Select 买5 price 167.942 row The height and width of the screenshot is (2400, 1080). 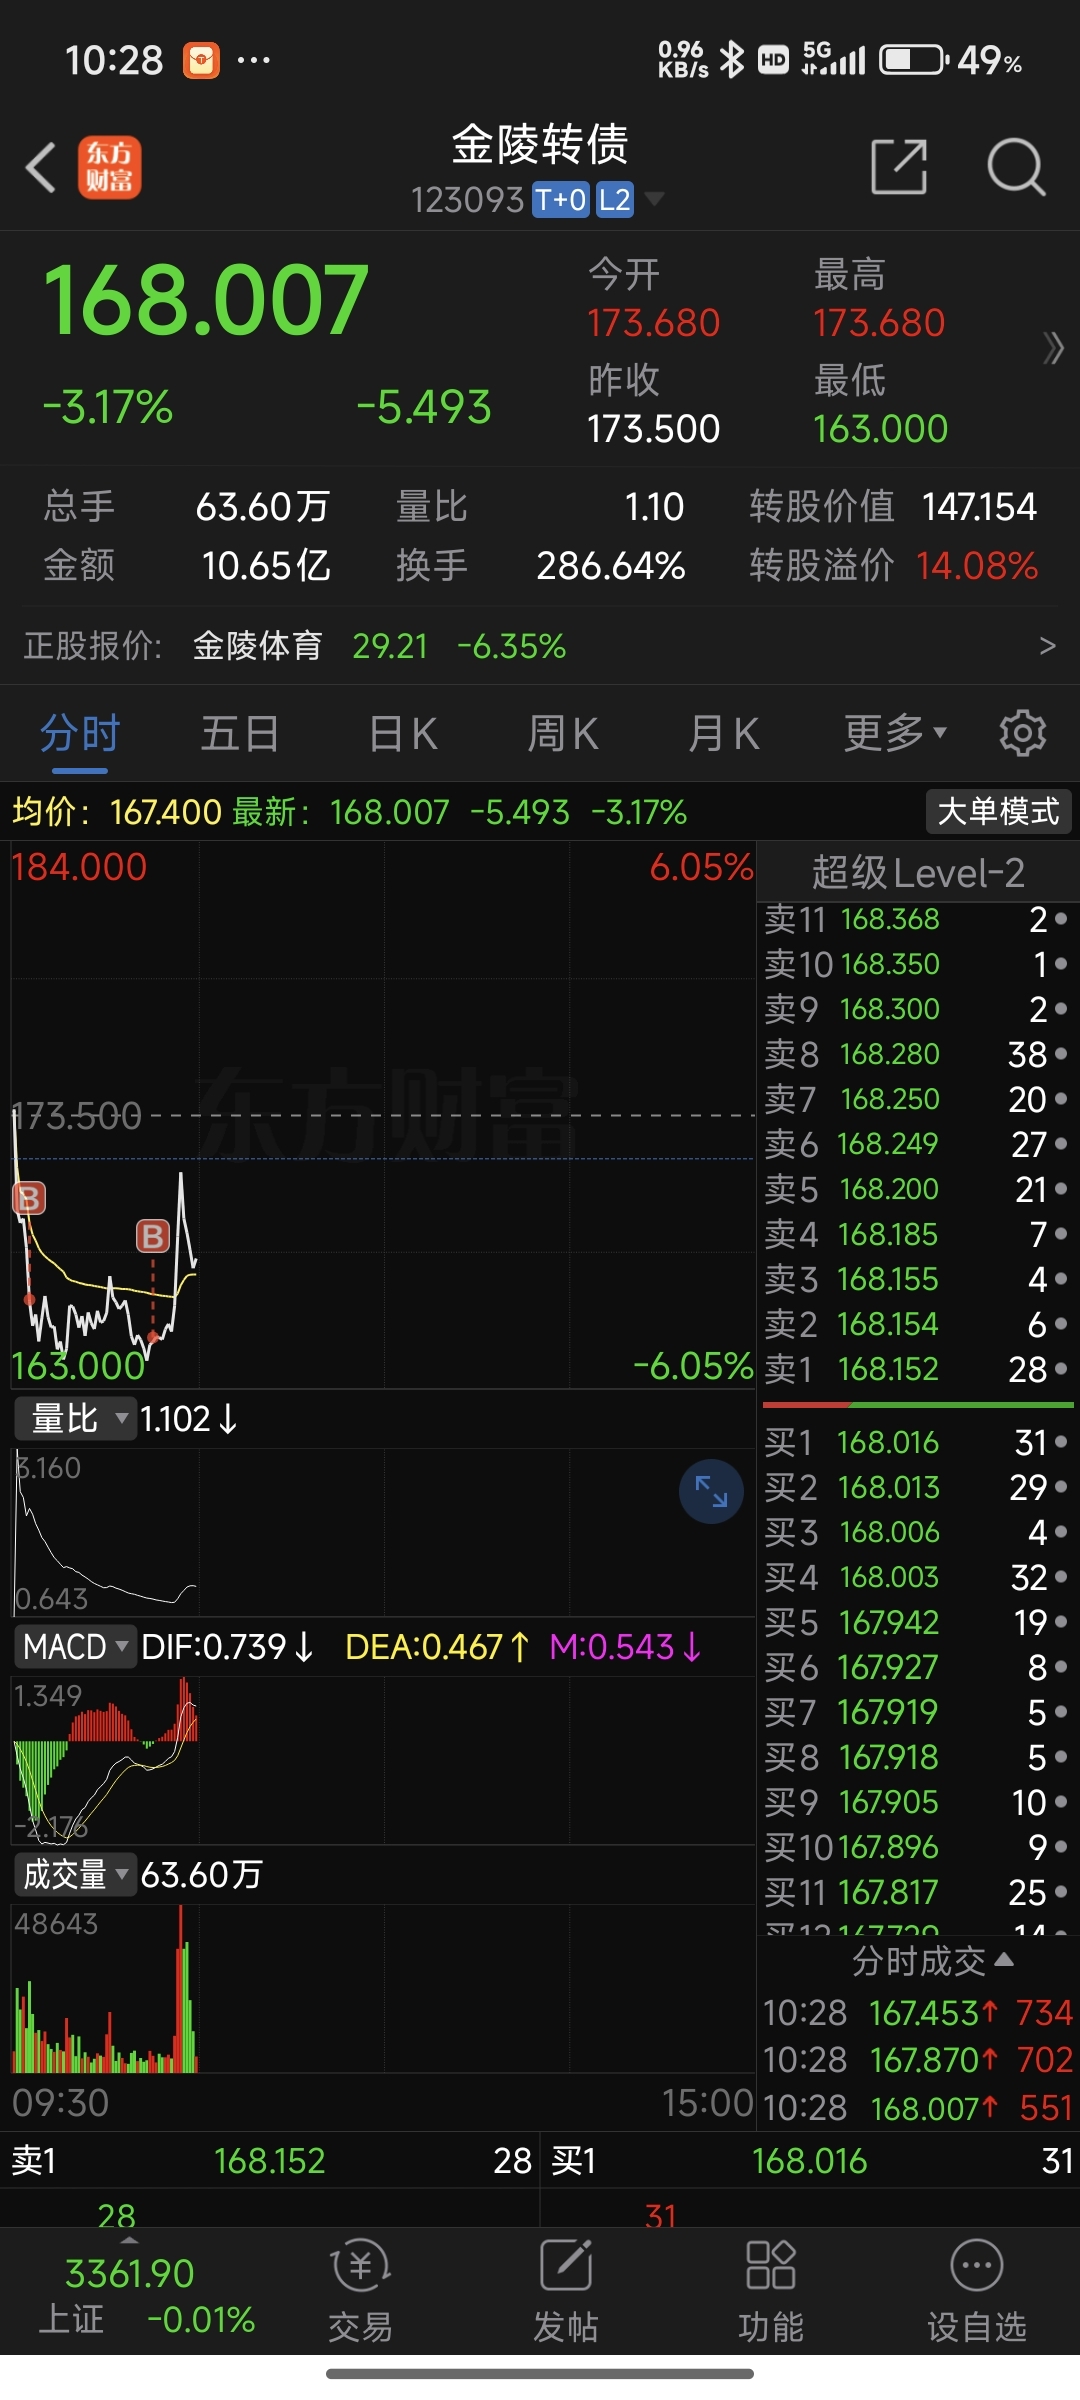tap(916, 1622)
